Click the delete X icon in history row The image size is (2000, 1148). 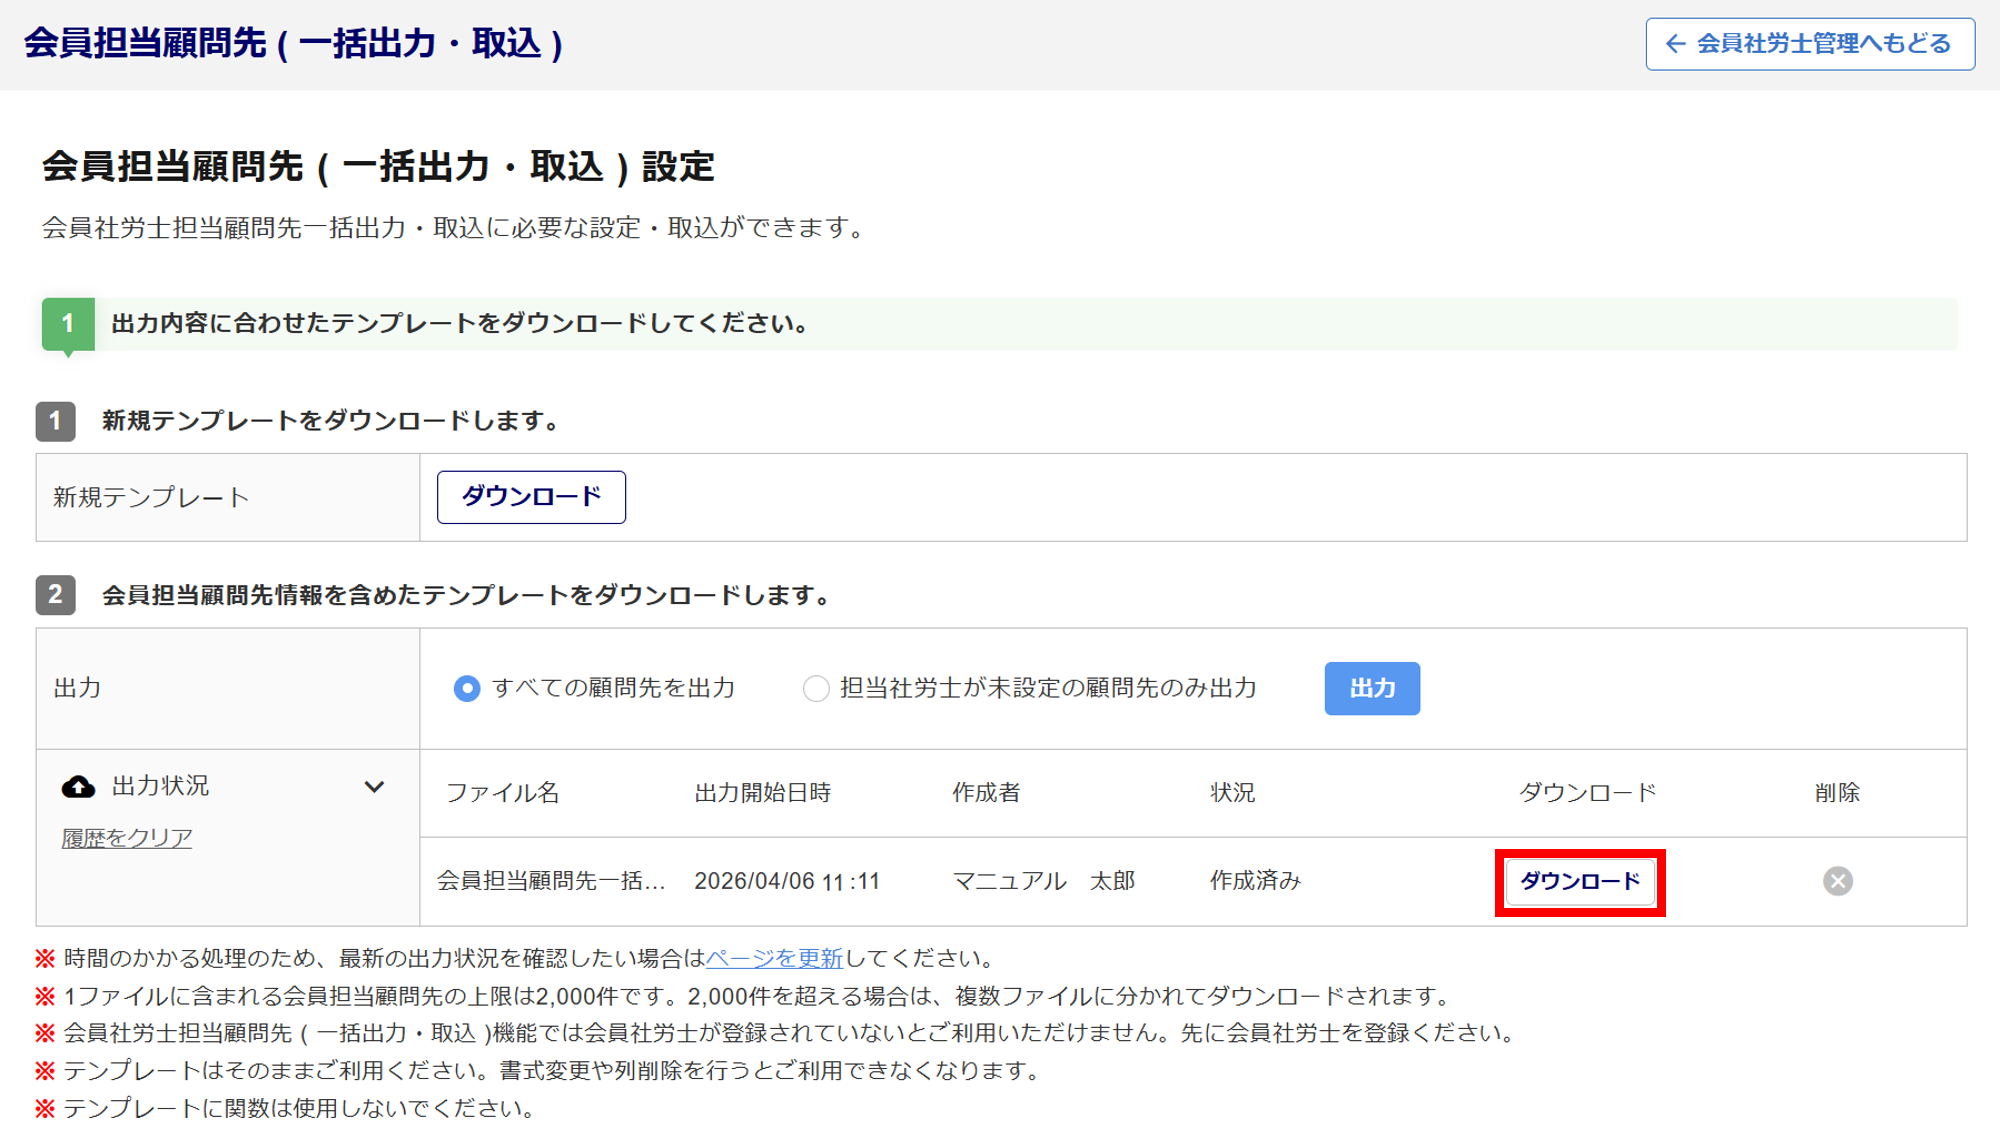(x=1837, y=881)
